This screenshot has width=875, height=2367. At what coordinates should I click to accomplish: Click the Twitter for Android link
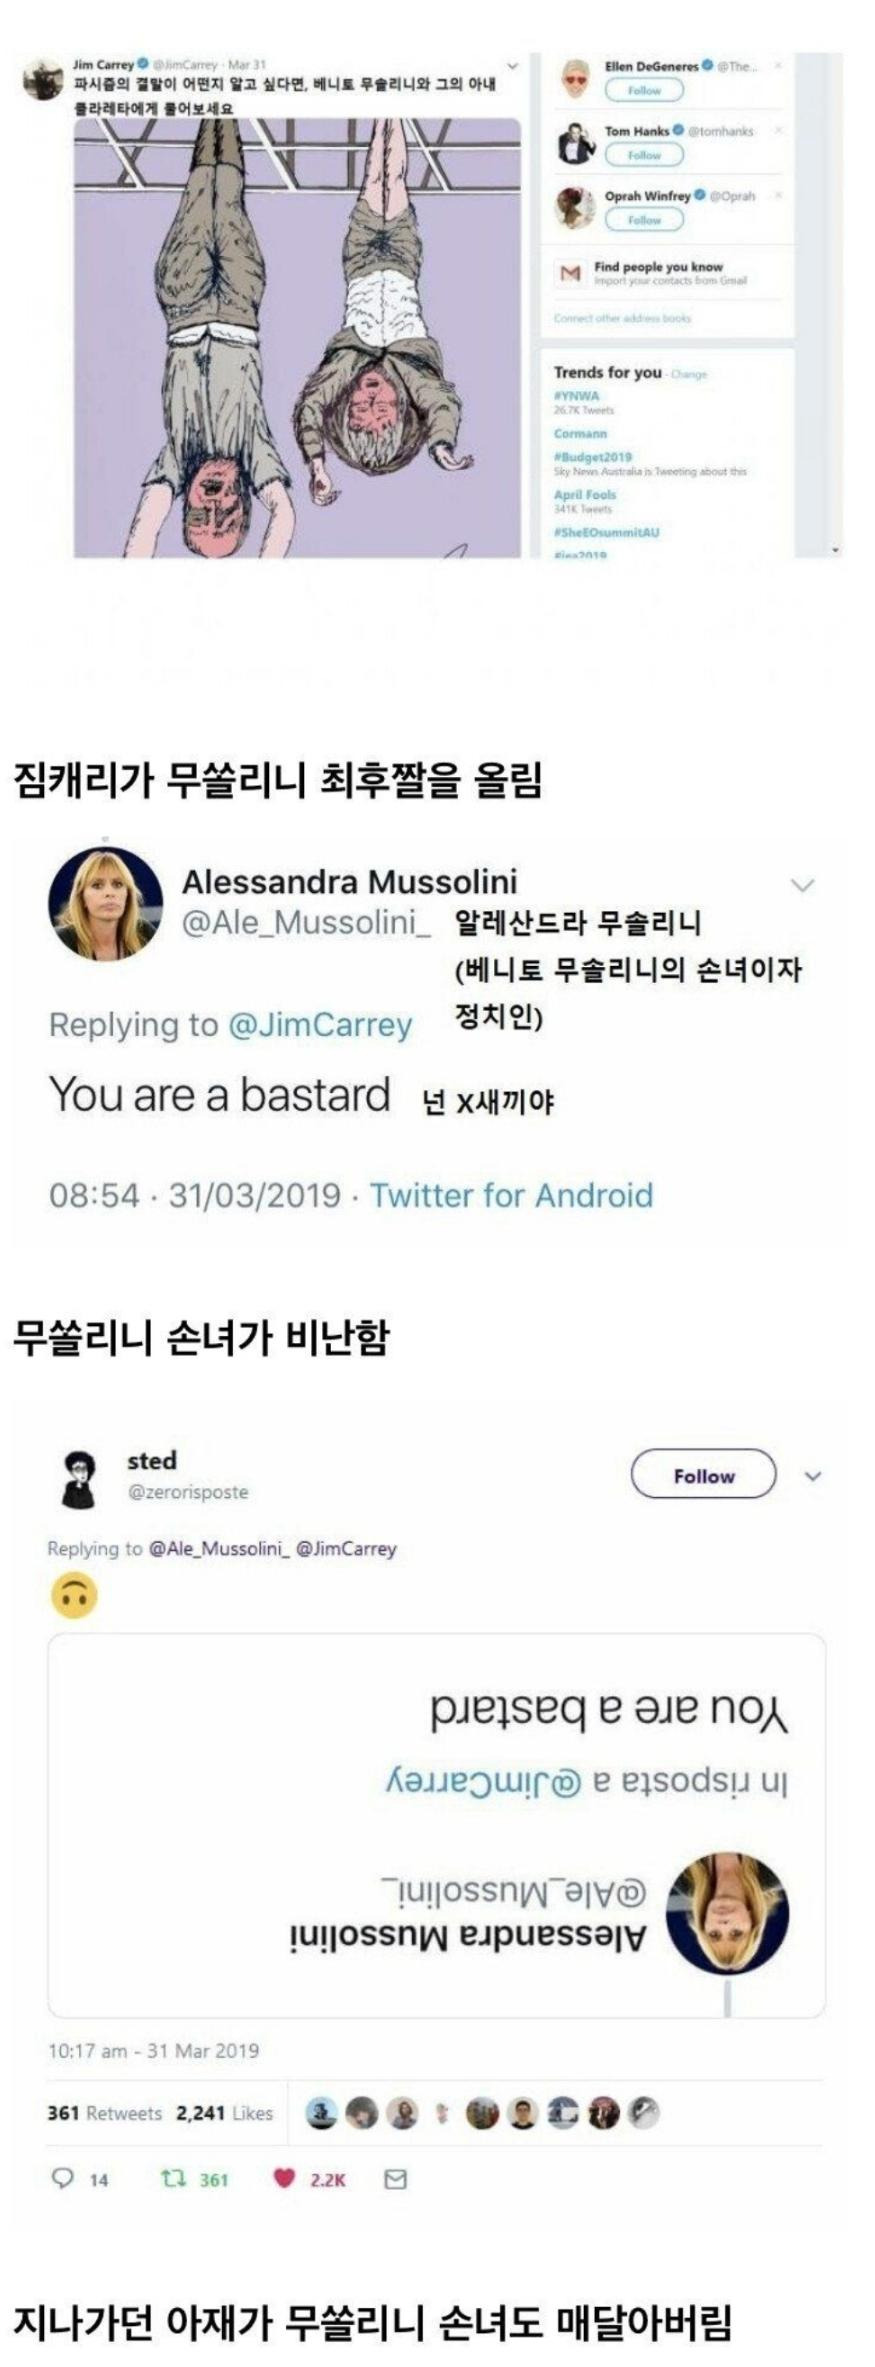coord(511,1195)
